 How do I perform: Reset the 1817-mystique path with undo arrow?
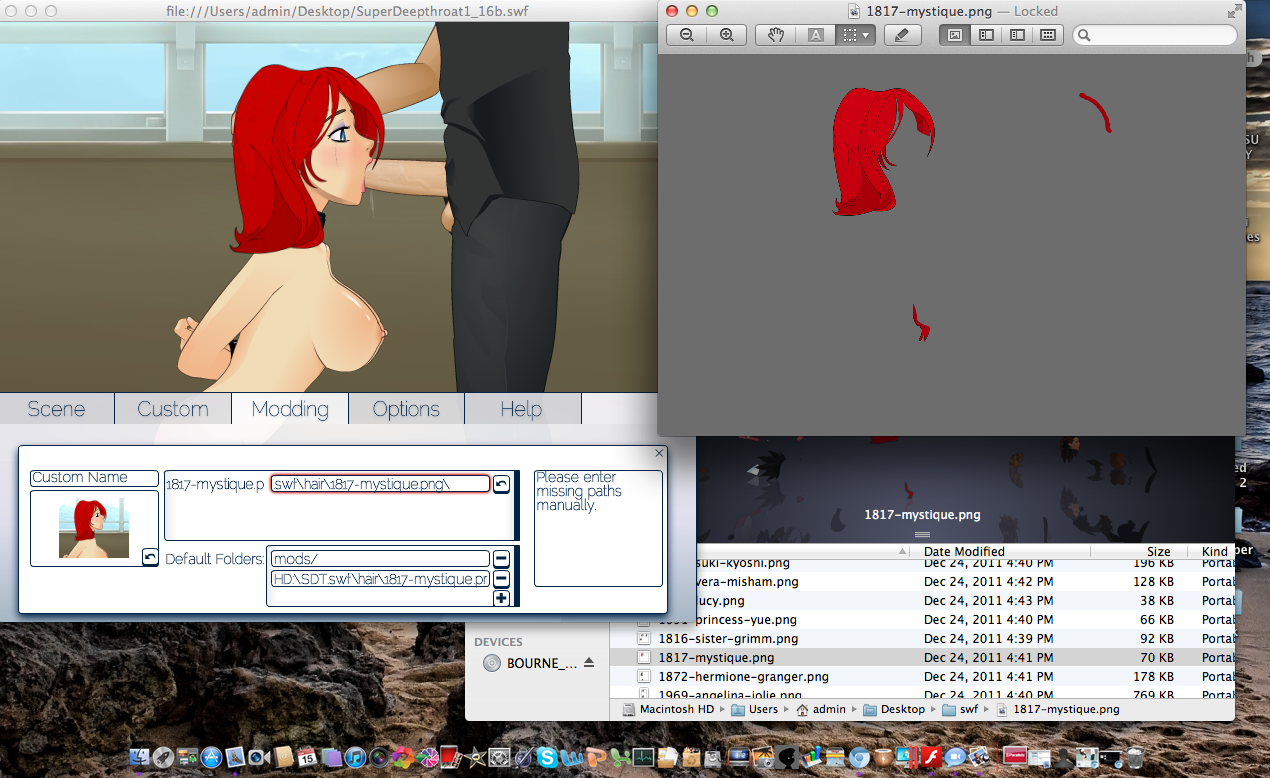tap(502, 484)
